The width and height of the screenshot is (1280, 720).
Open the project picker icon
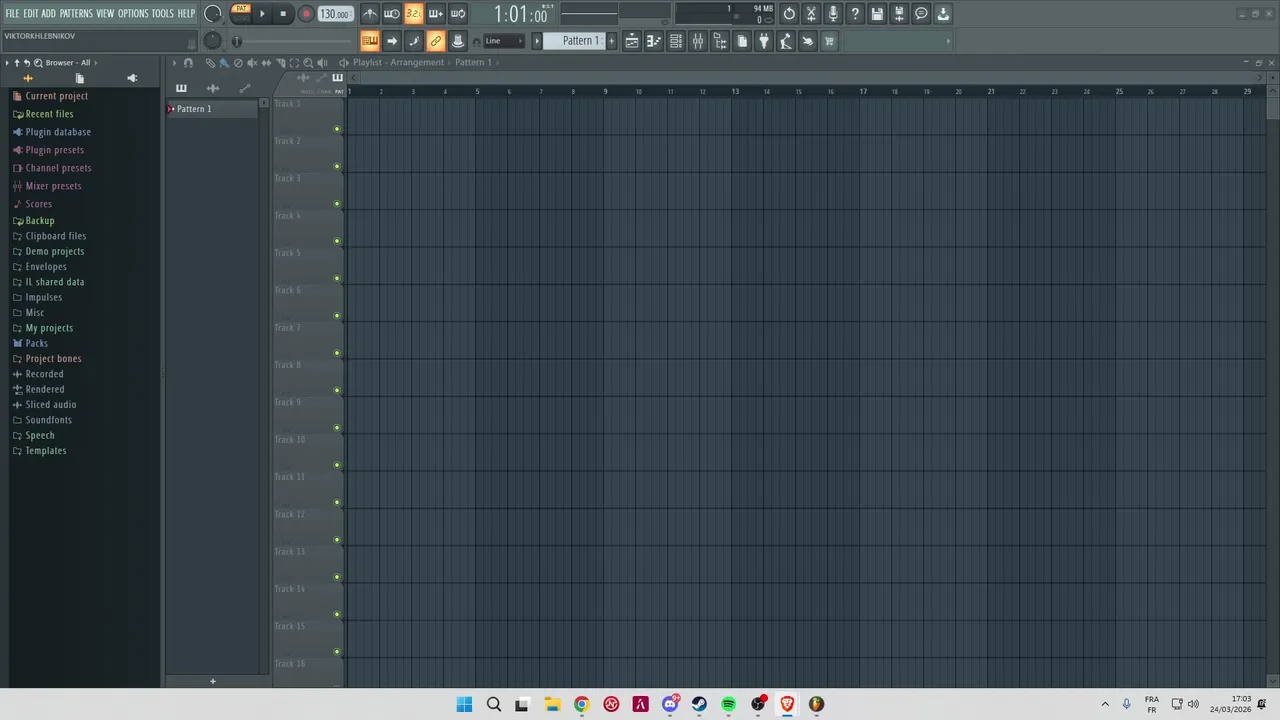click(x=742, y=41)
